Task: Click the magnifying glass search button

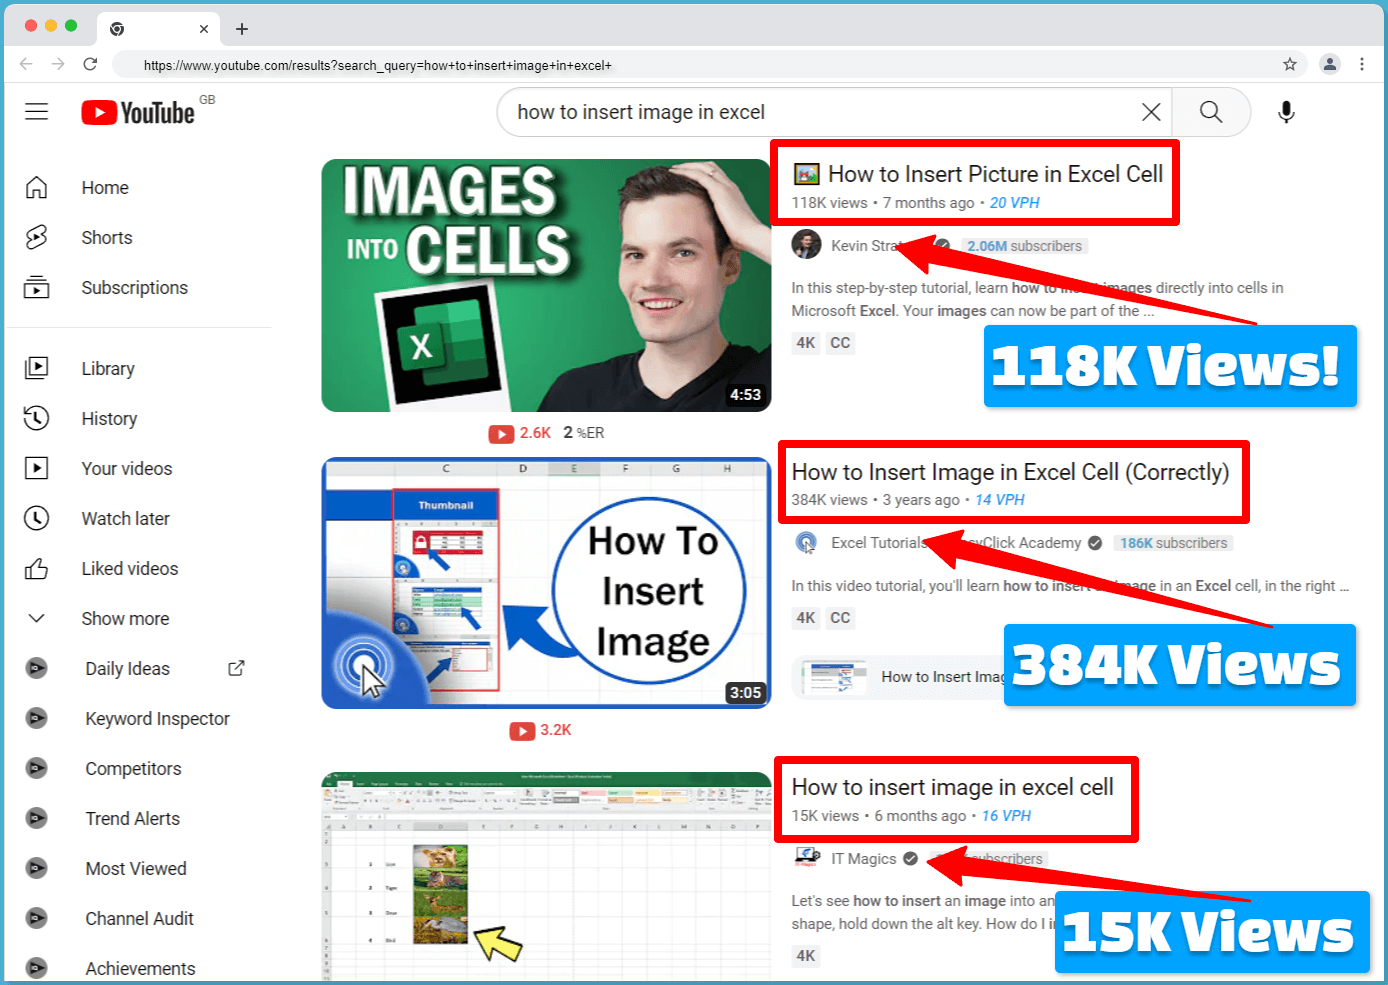Action: click(x=1210, y=112)
